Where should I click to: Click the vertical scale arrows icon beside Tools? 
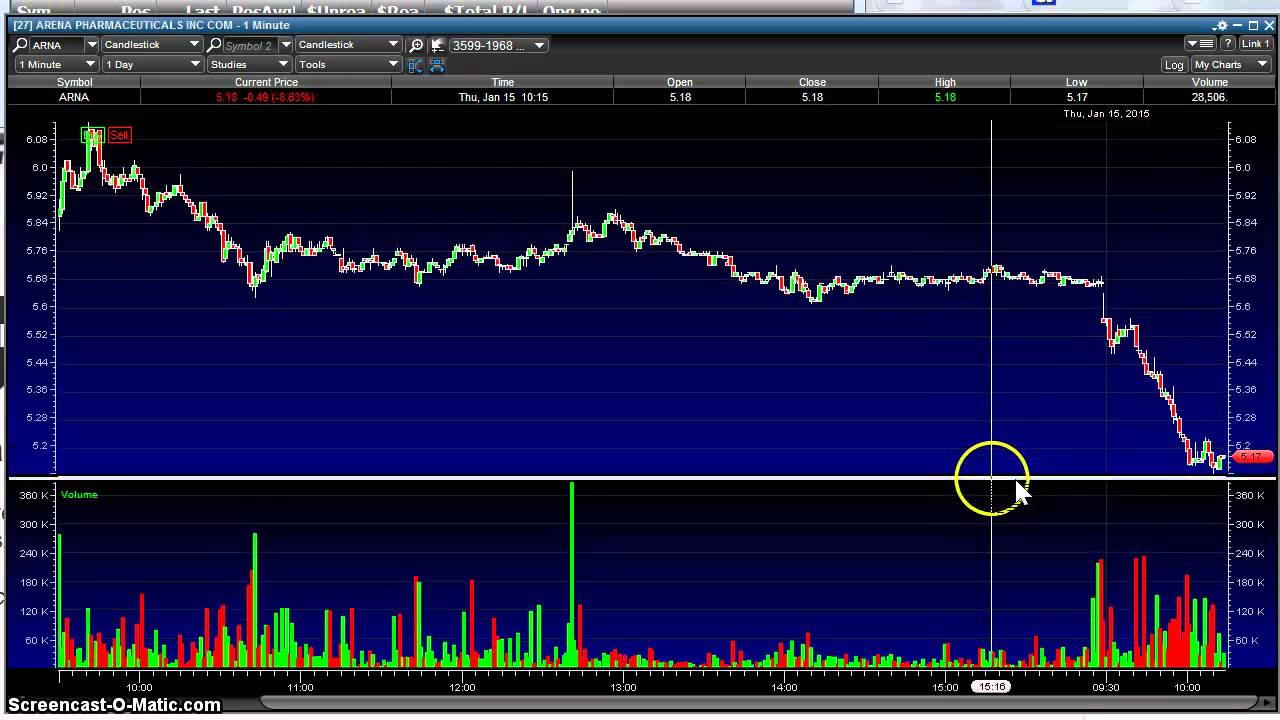pos(417,65)
